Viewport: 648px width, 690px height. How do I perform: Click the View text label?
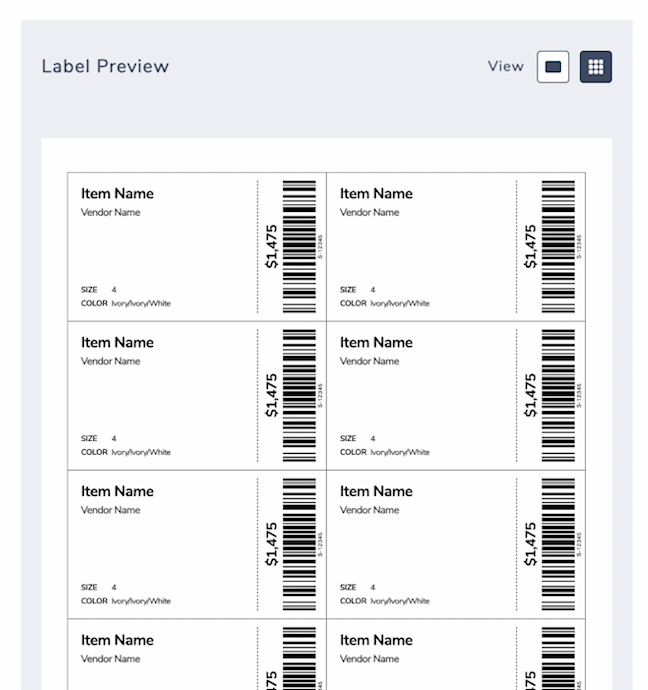(505, 67)
